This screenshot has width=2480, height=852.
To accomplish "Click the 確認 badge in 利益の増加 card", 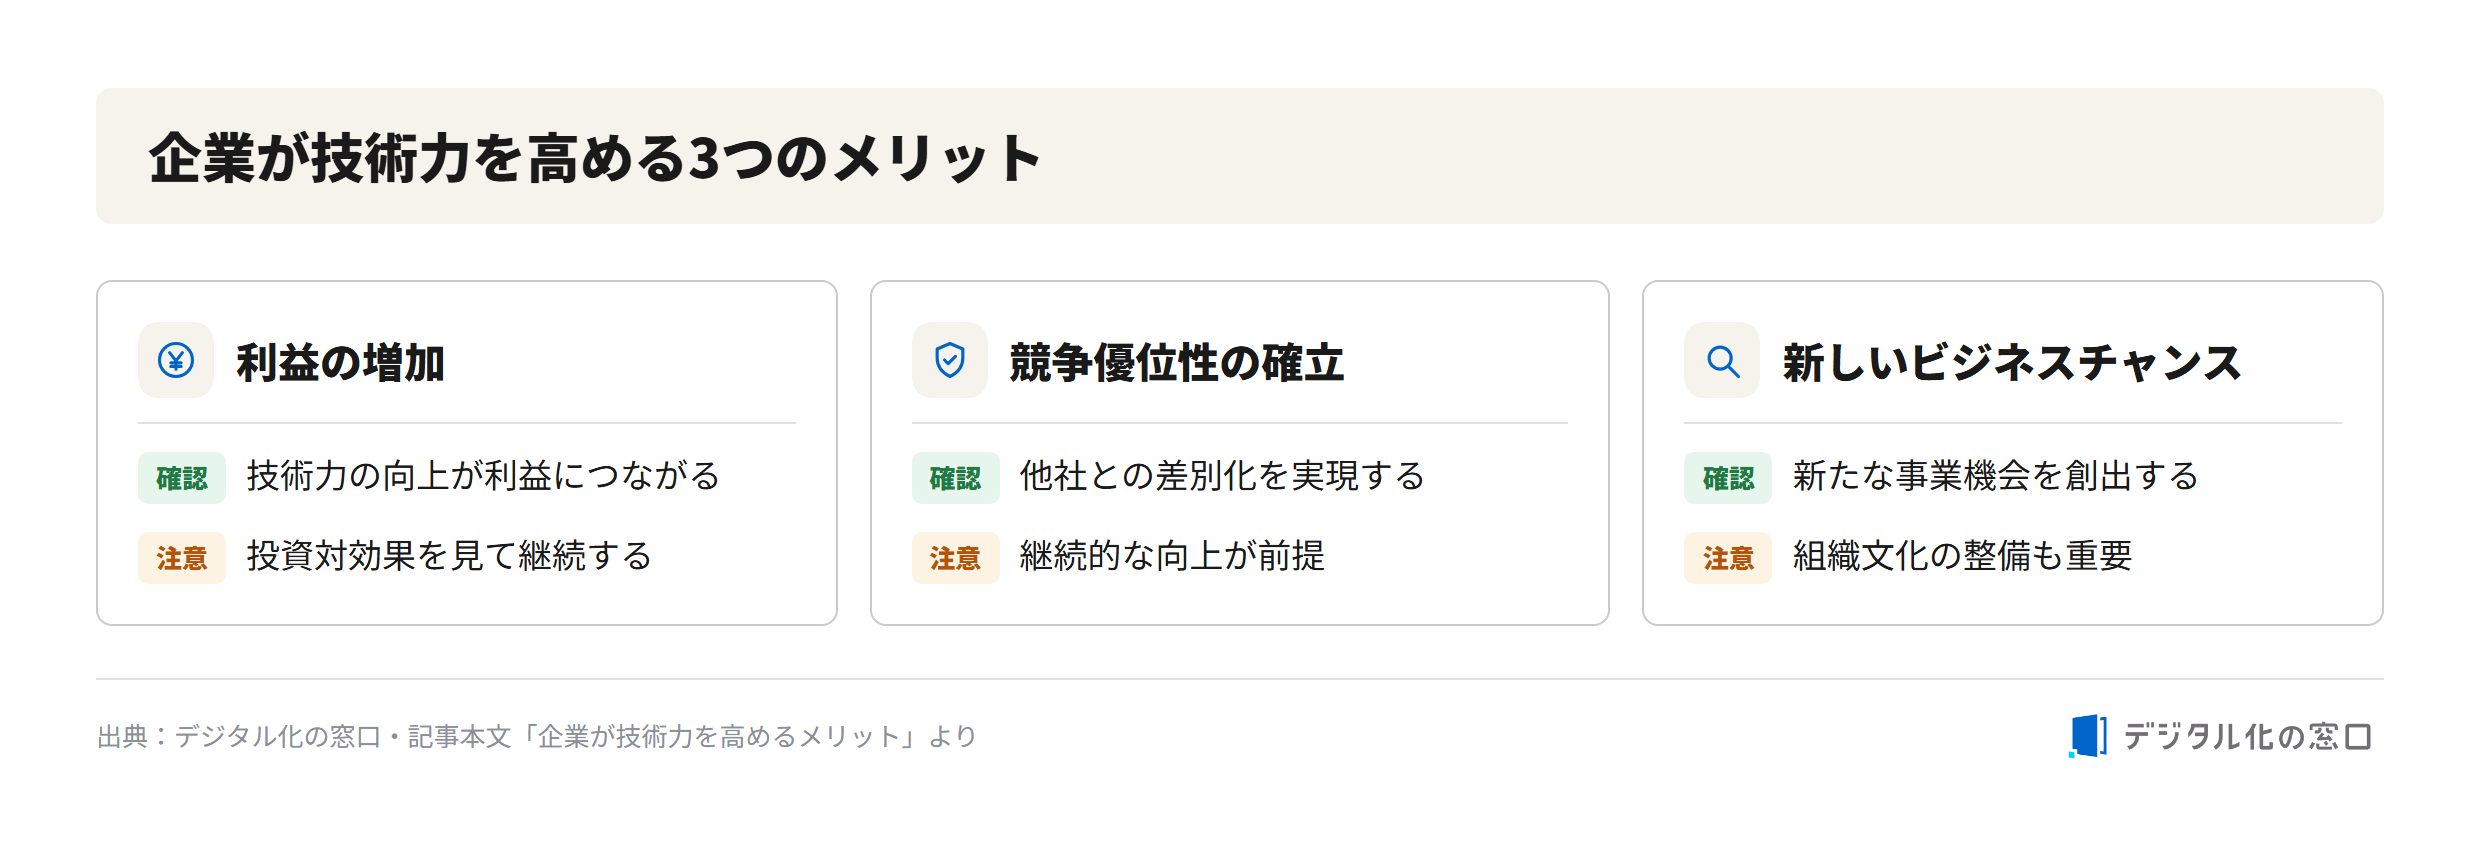I will [x=182, y=478].
